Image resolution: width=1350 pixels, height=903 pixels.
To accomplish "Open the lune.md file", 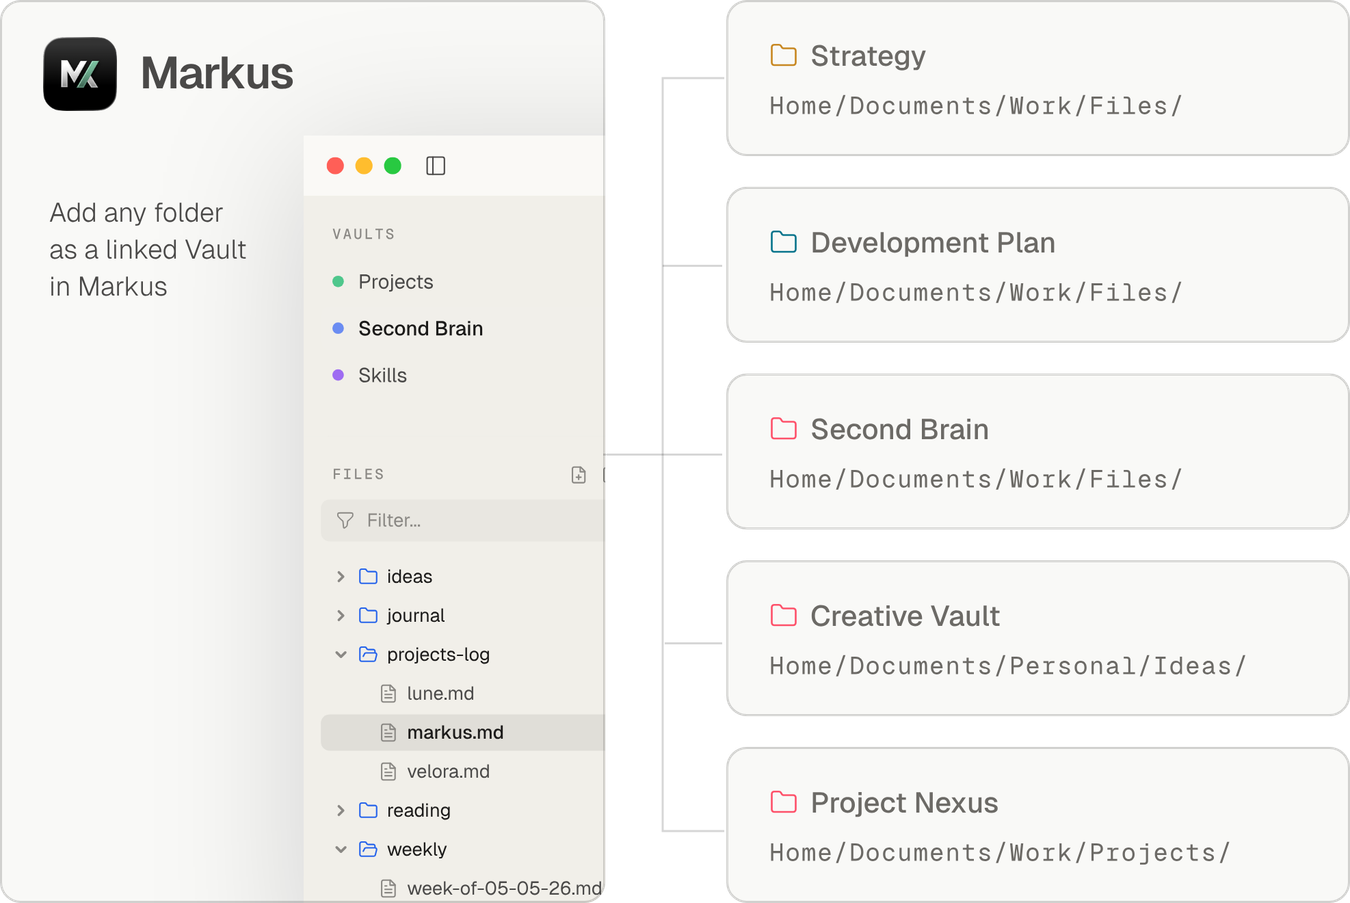I will (x=440, y=693).
